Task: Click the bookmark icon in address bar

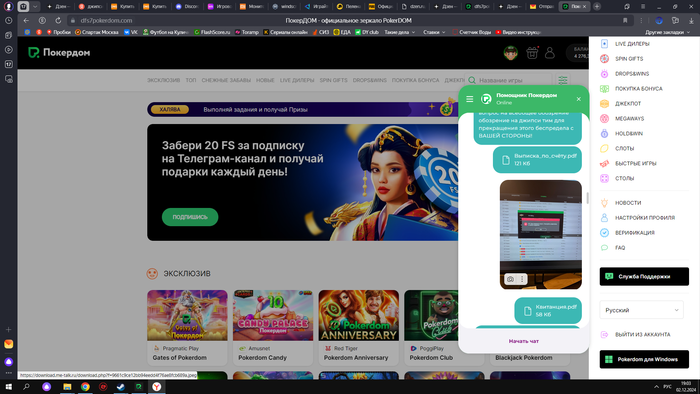Action: click(x=625, y=21)
